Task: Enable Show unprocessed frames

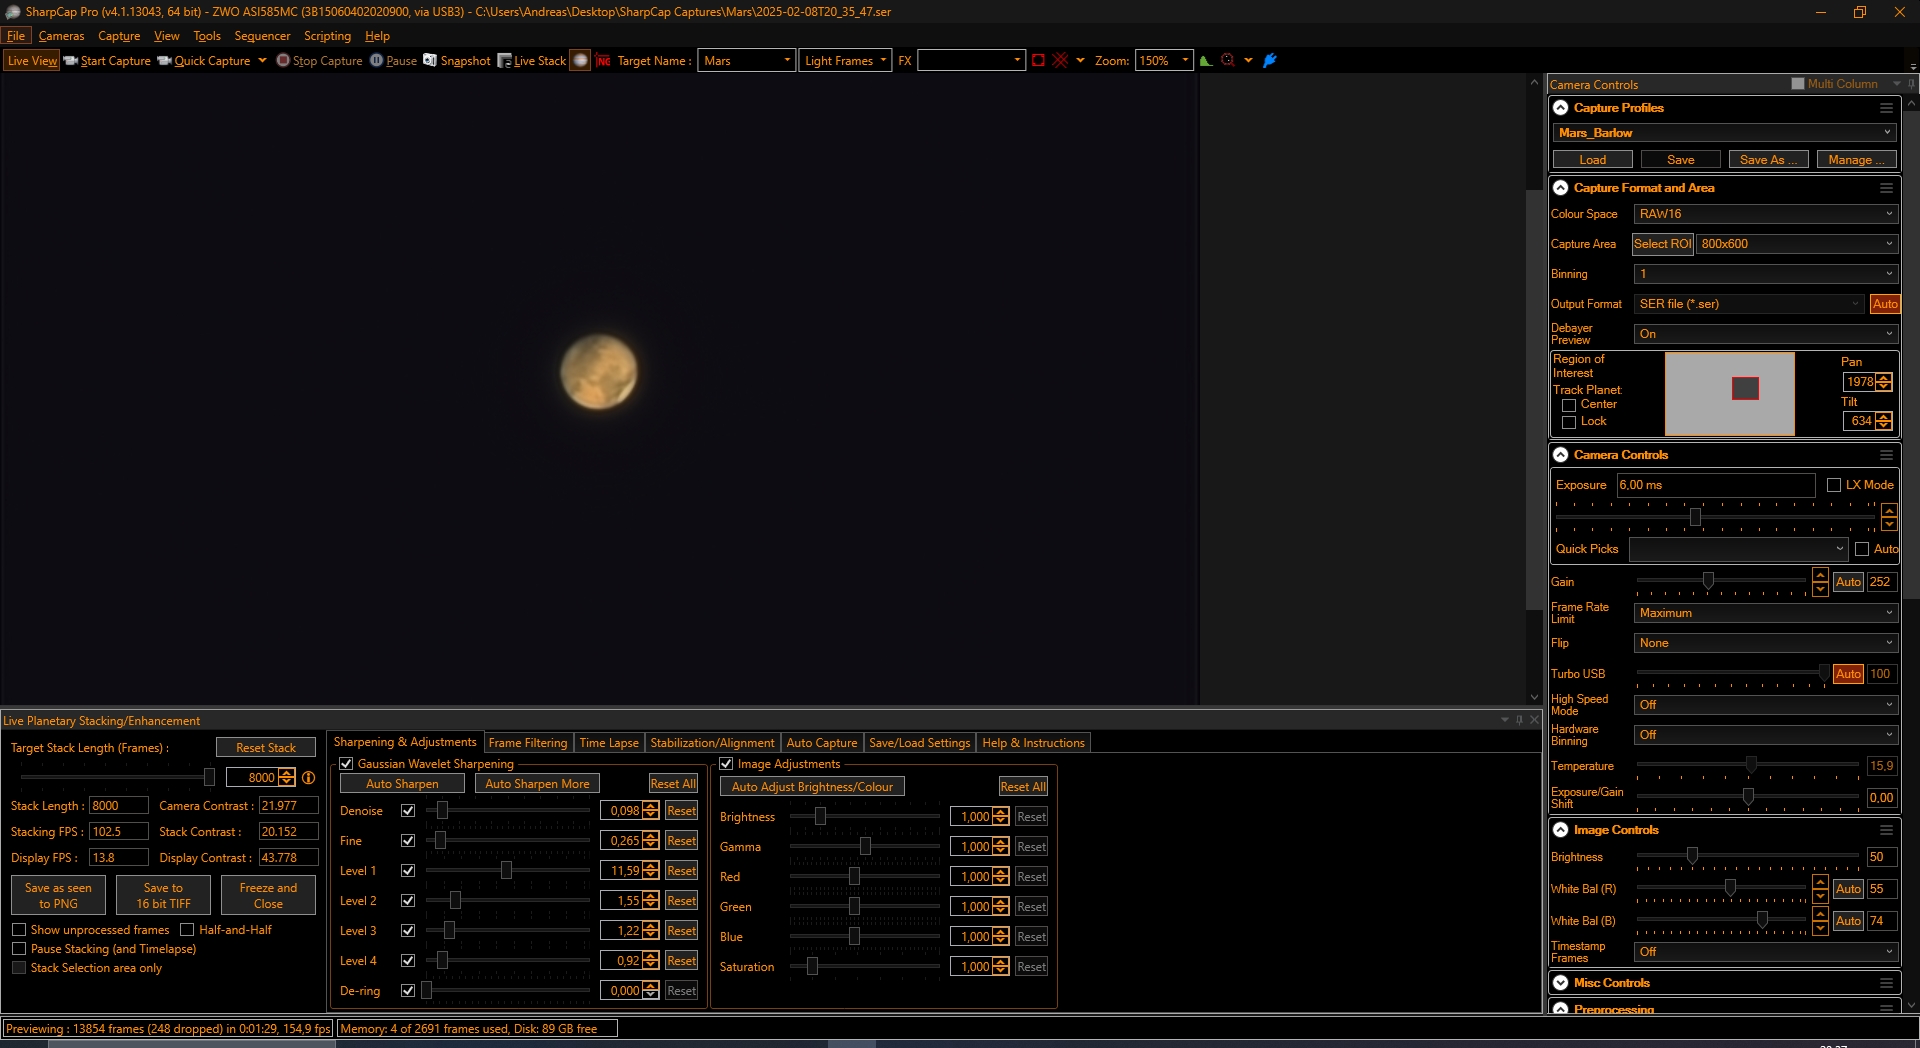Action: [x=19, y=930]
